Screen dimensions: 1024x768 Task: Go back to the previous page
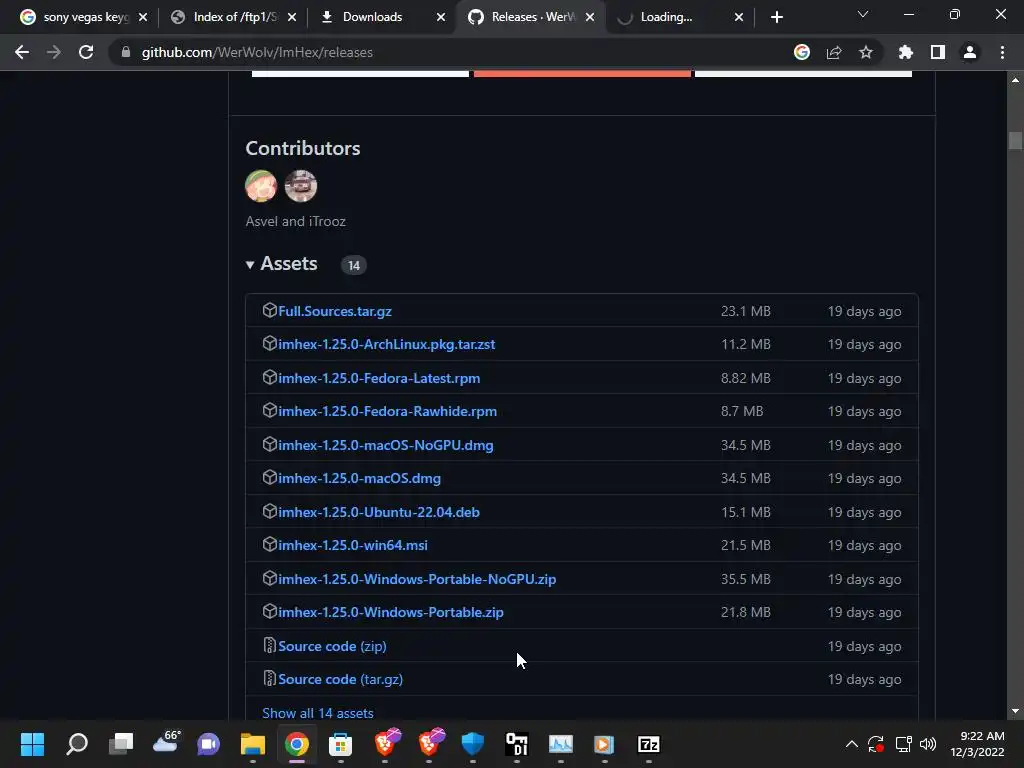pyautogui.click(x=22, y=52)
